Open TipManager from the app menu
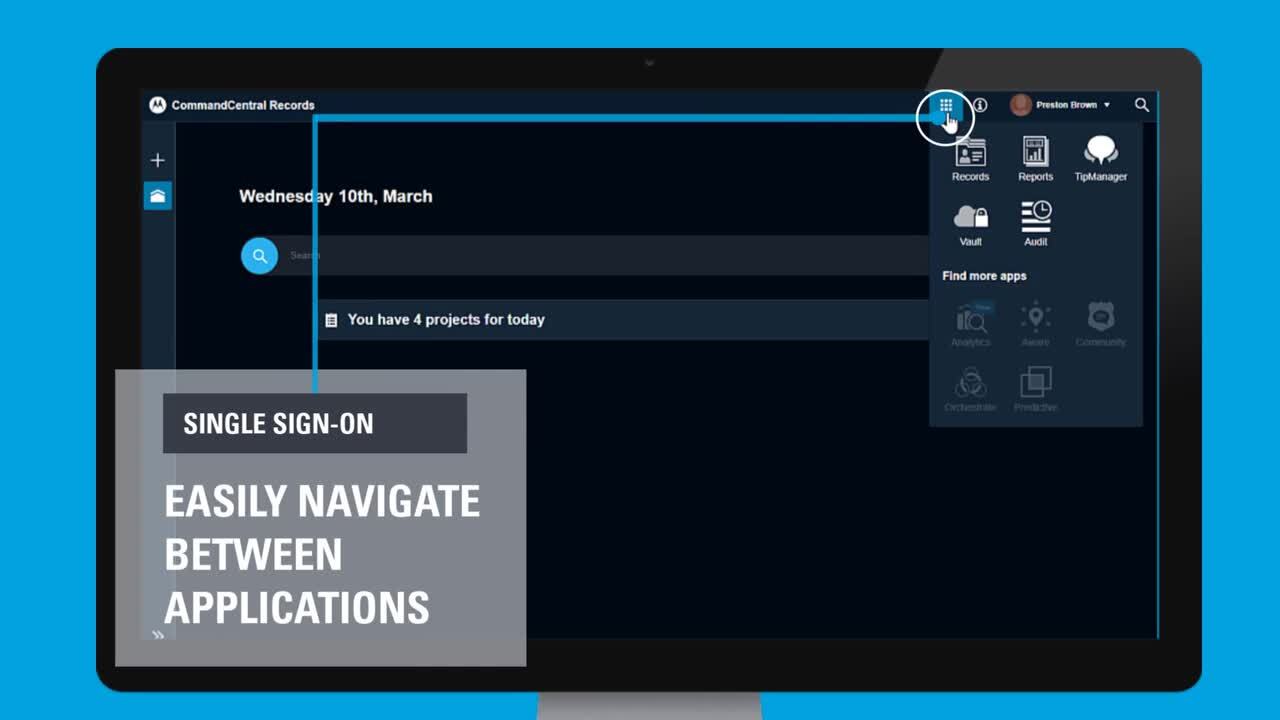Screen dimensions: 1280x720 (1100, 158)
